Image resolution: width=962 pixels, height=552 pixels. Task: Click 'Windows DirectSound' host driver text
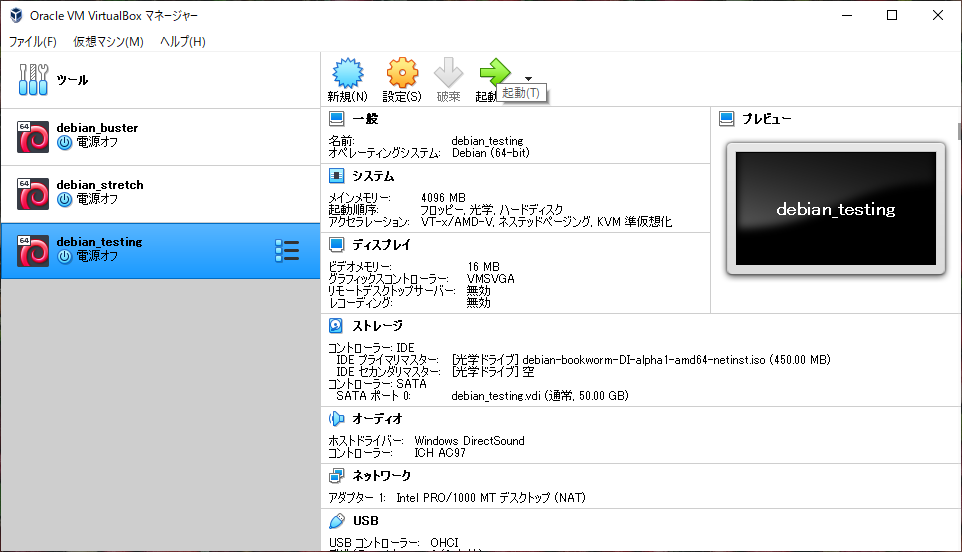coord(469,441)
